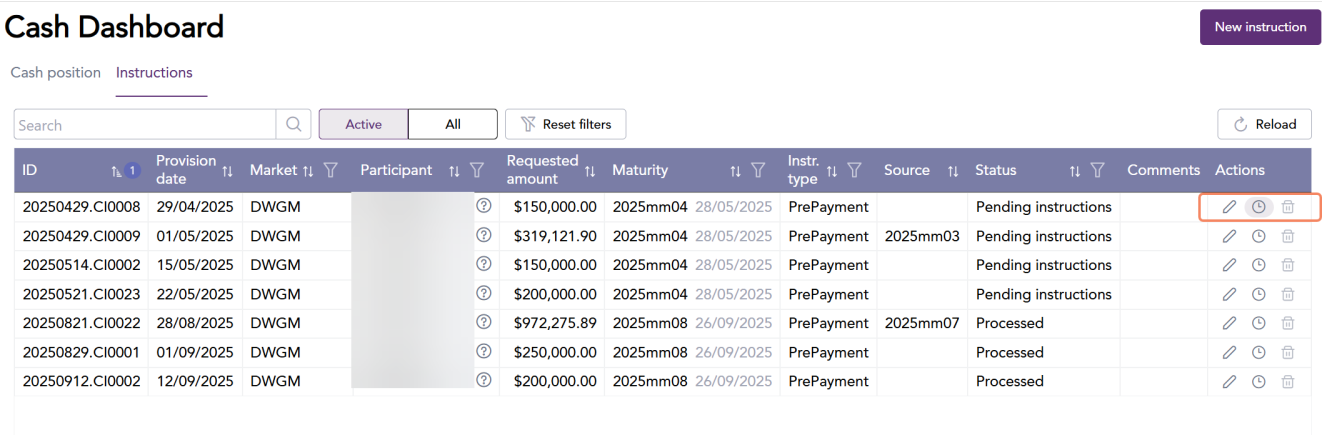View history clock for 20250821.CI0022

click(1259, 323)
